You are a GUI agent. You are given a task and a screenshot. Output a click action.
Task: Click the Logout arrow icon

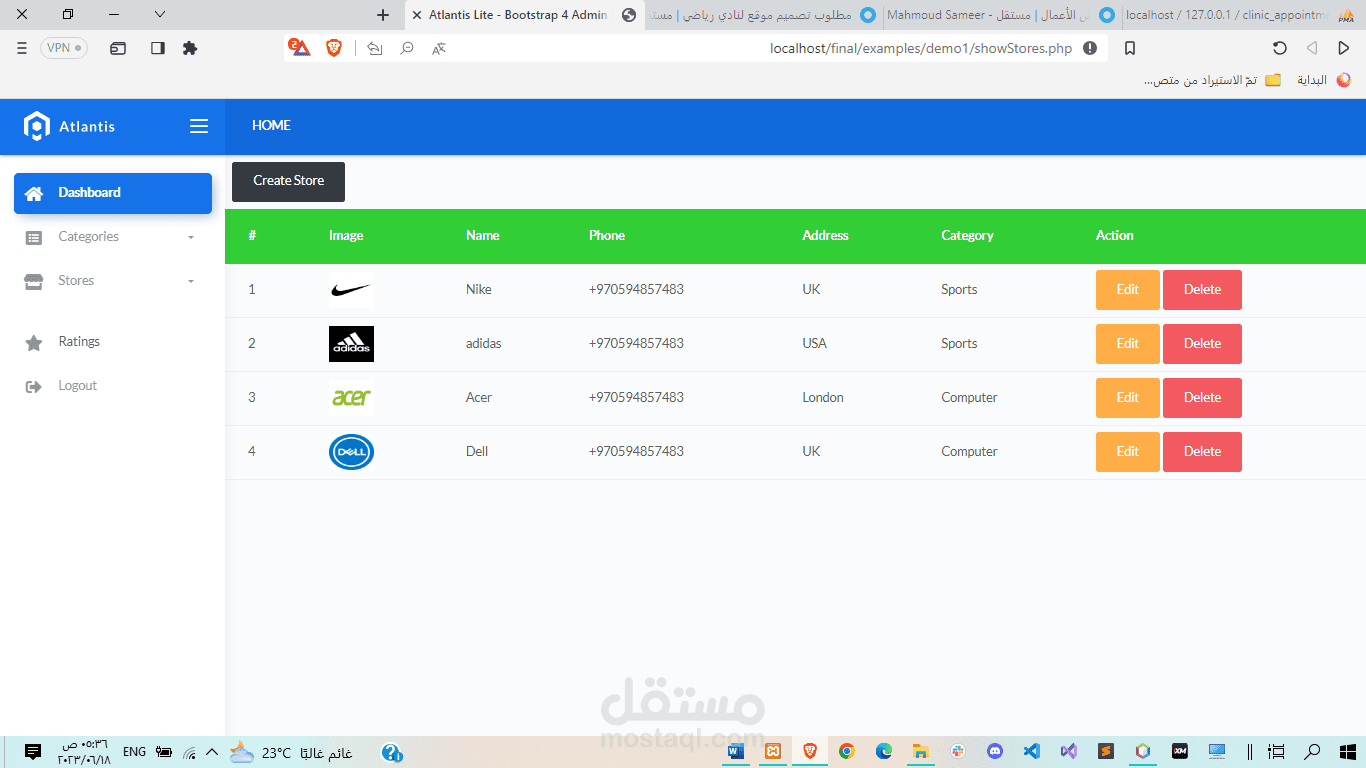[x=34, y=387]
